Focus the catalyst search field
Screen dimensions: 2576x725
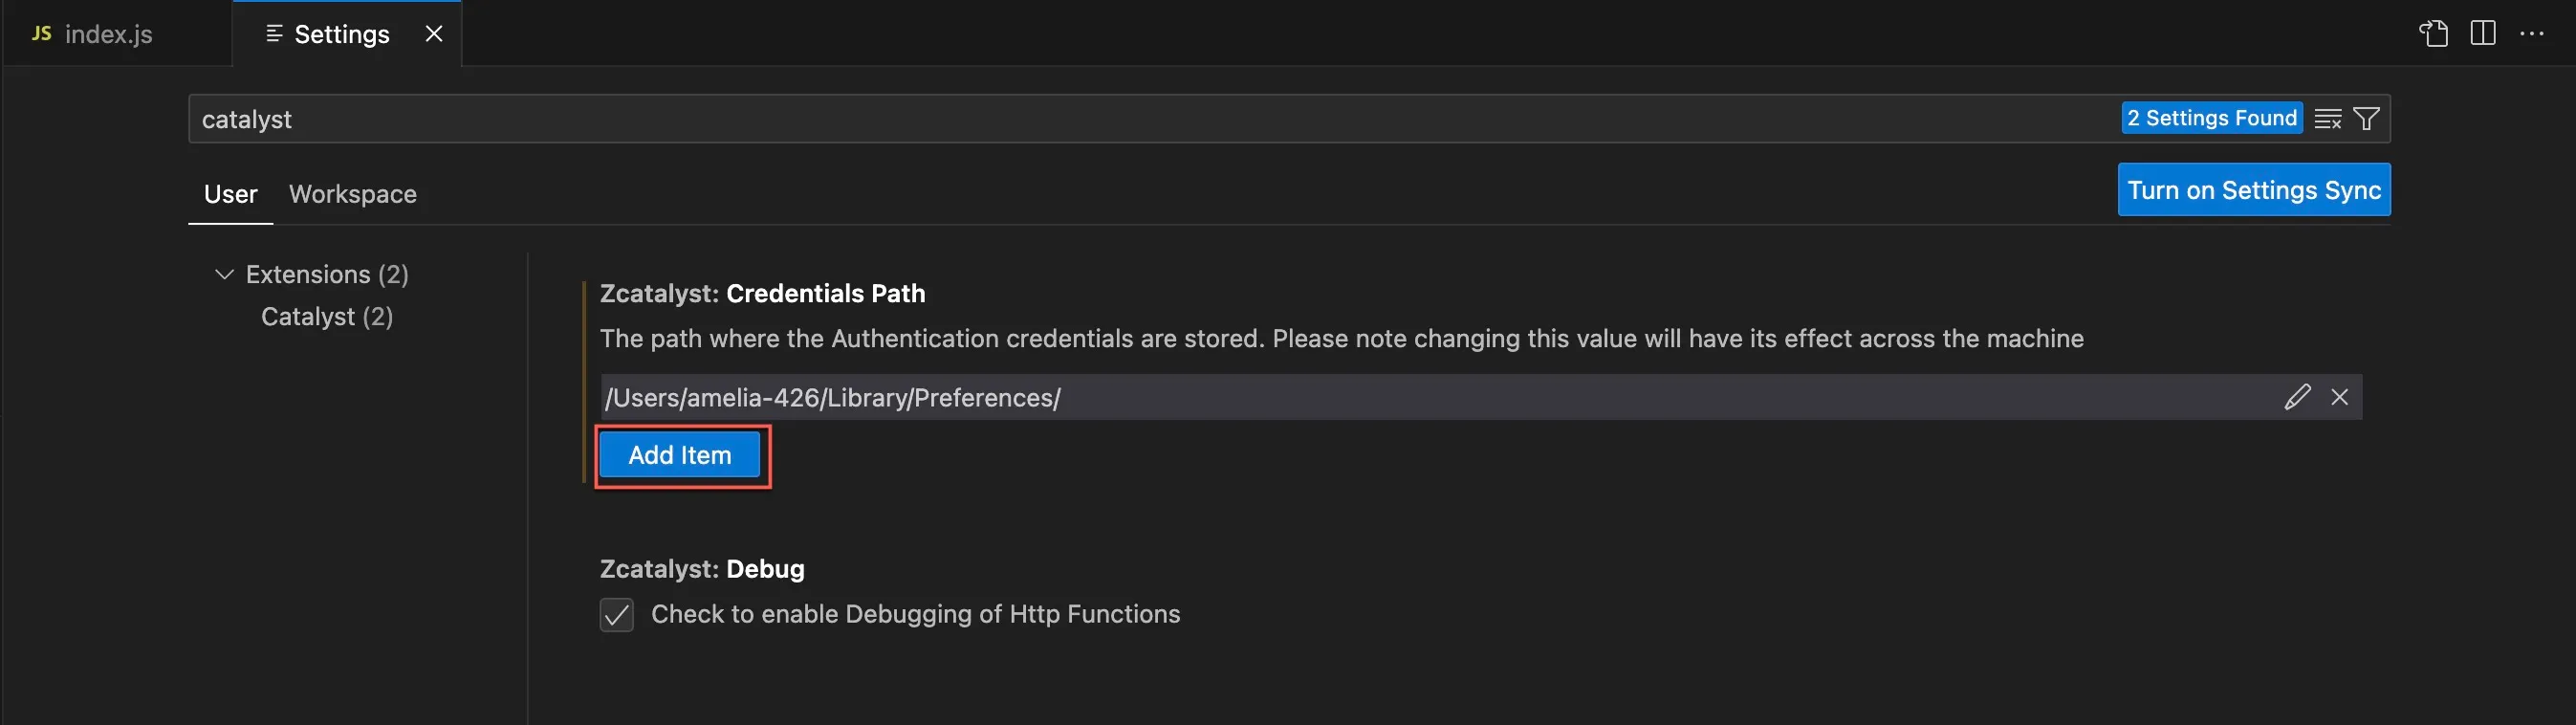pos(1150,119)
